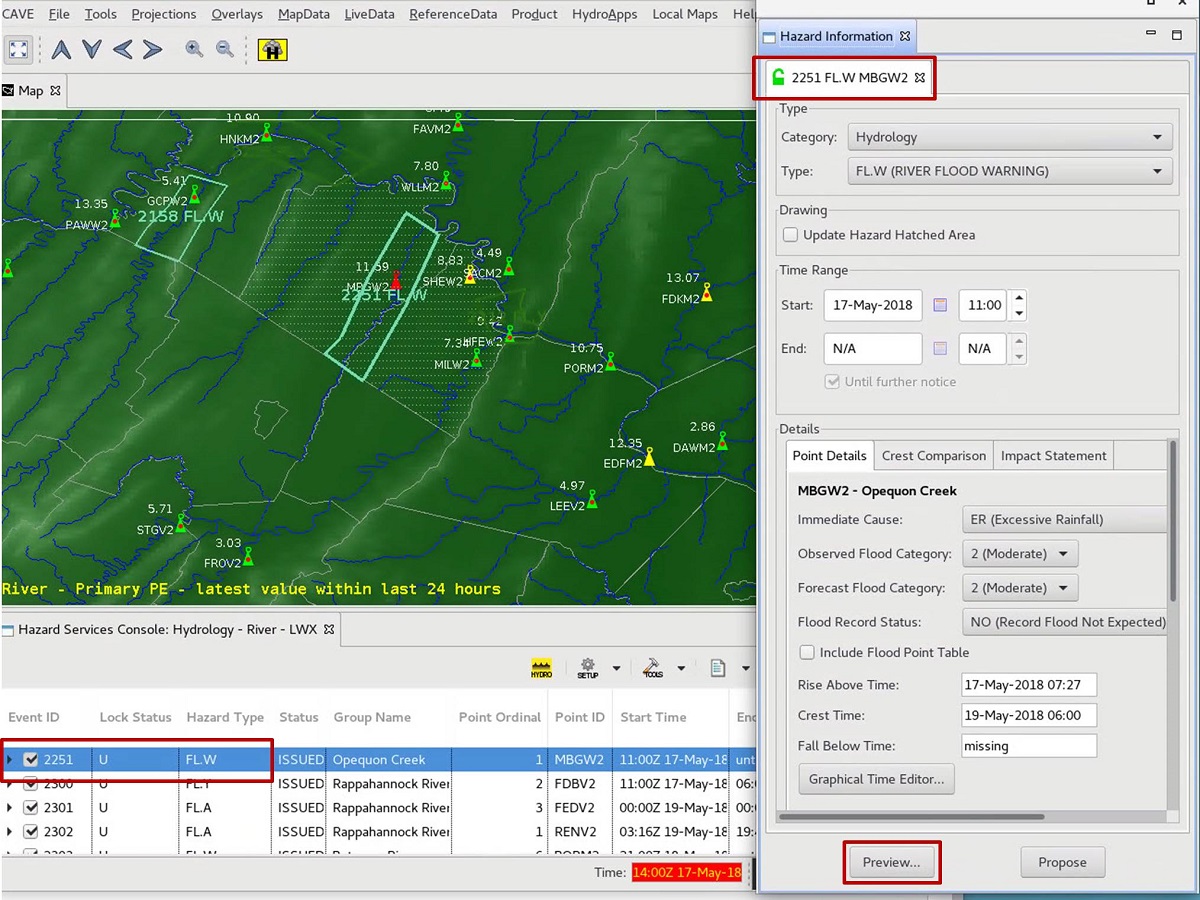
Task: Close the Map tab via its X
Action: coord(55,90)
